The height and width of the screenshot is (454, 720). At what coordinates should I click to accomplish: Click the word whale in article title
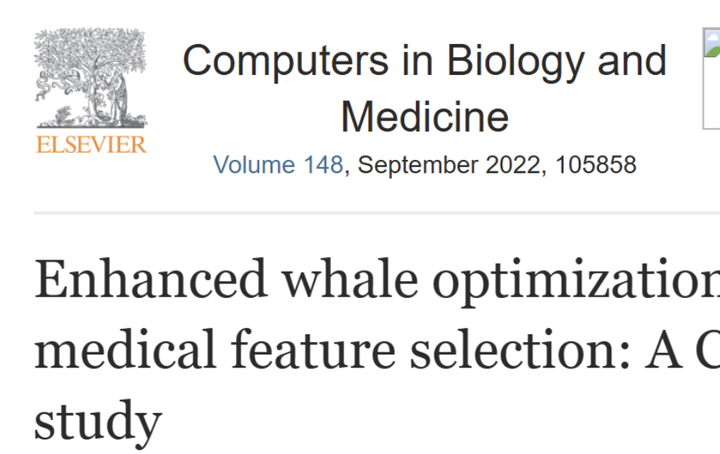[350, 279]
